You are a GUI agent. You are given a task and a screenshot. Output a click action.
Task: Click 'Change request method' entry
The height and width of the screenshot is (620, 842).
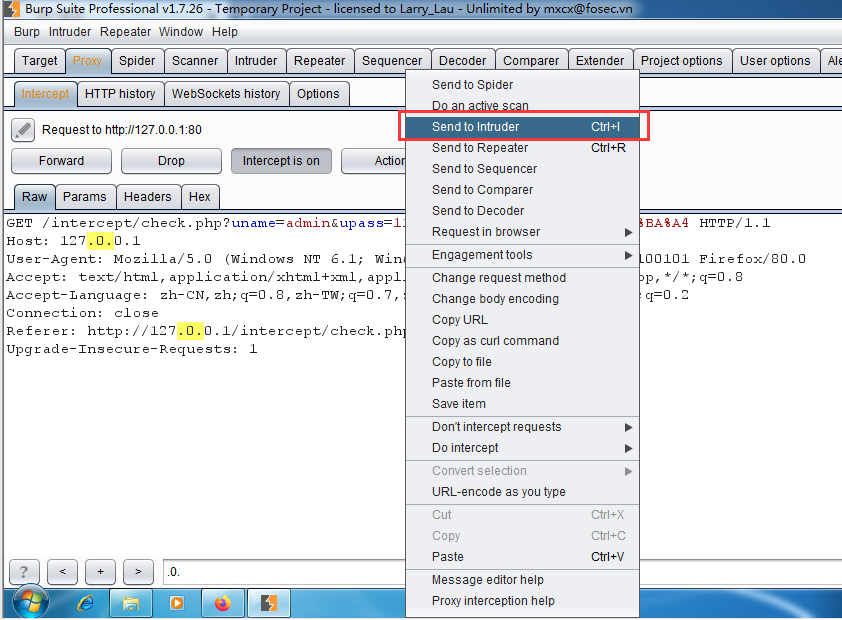tap(522, 278)
